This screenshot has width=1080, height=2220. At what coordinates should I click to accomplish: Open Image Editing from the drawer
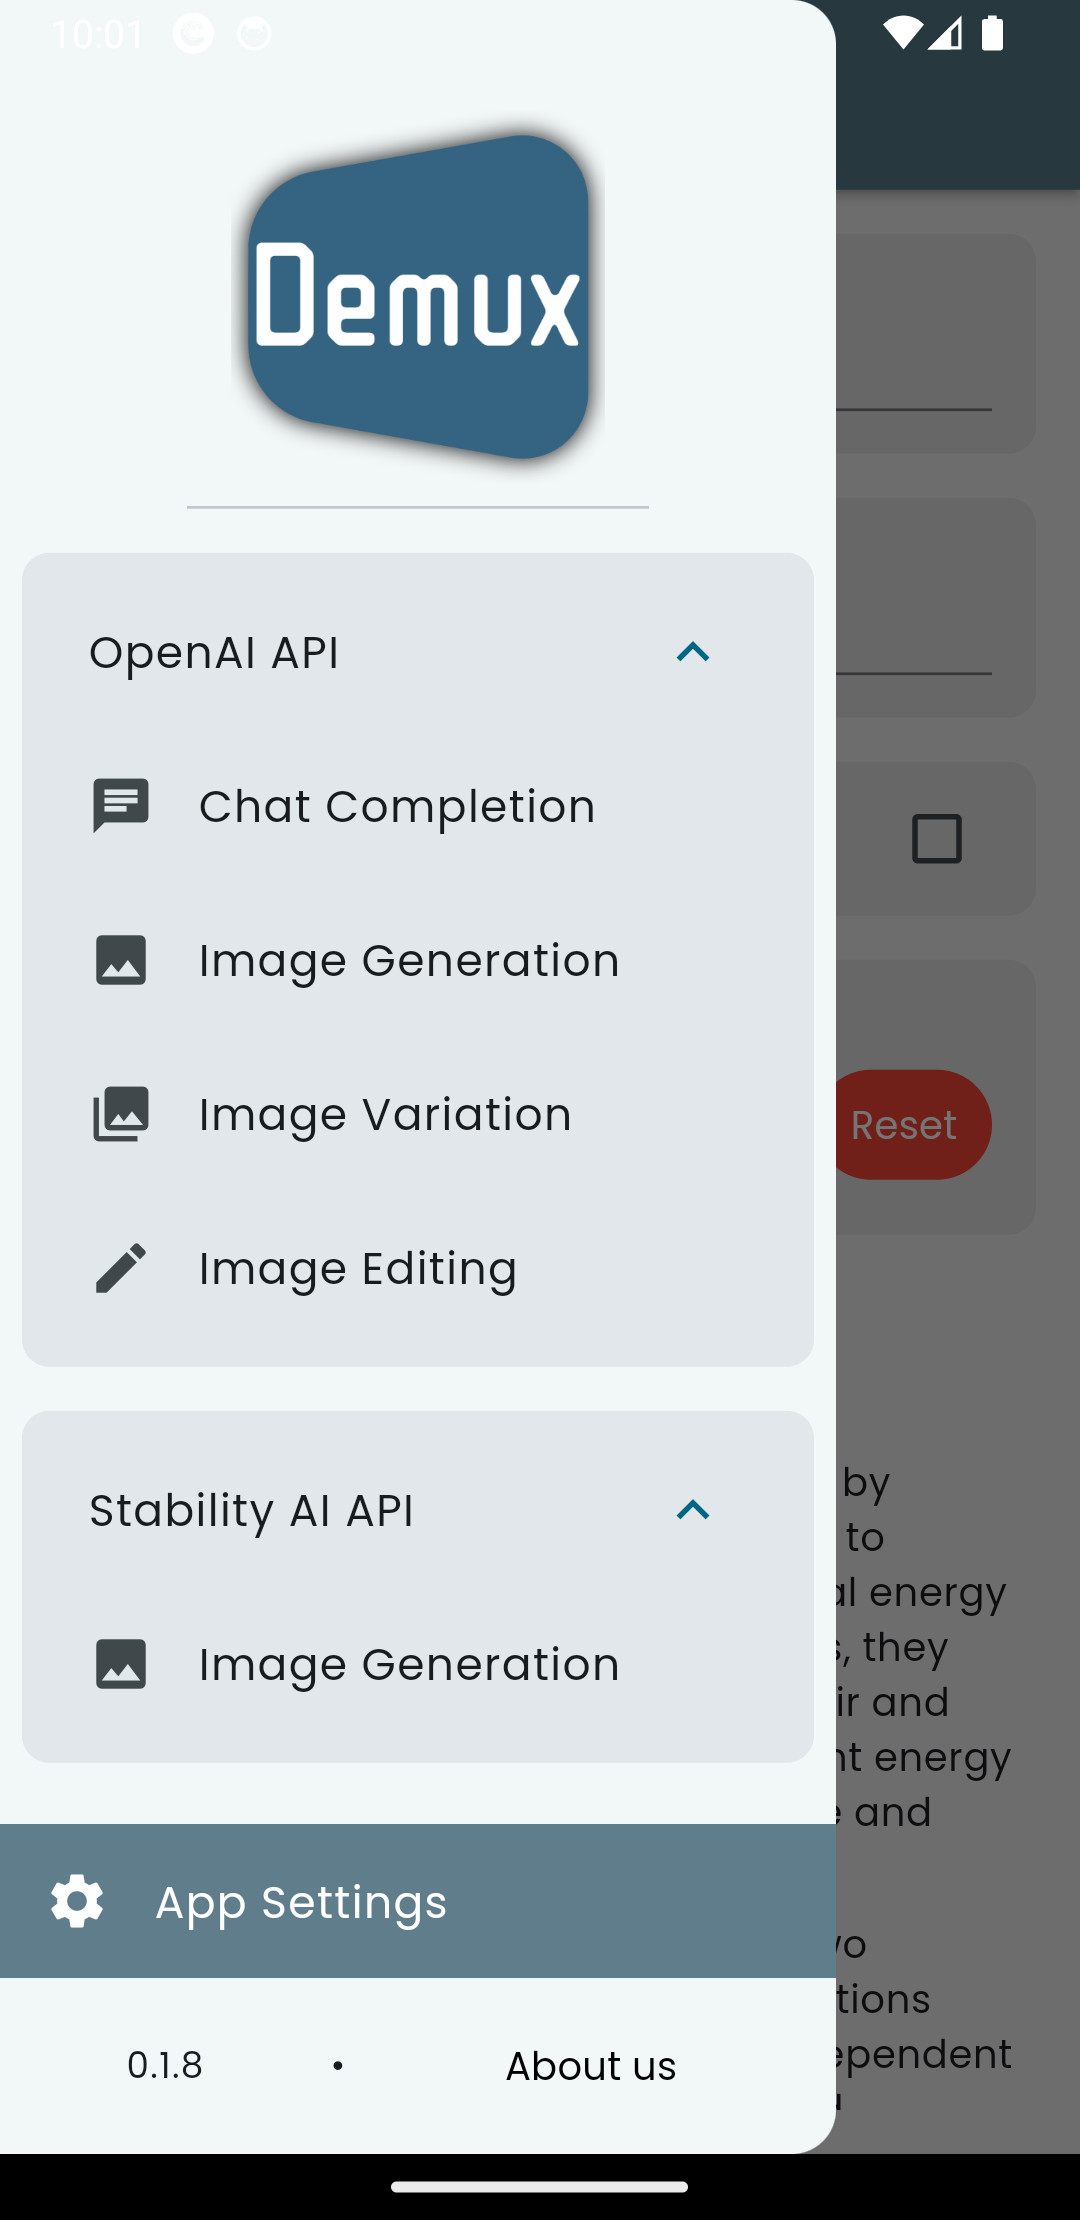tap(358, 1268)
